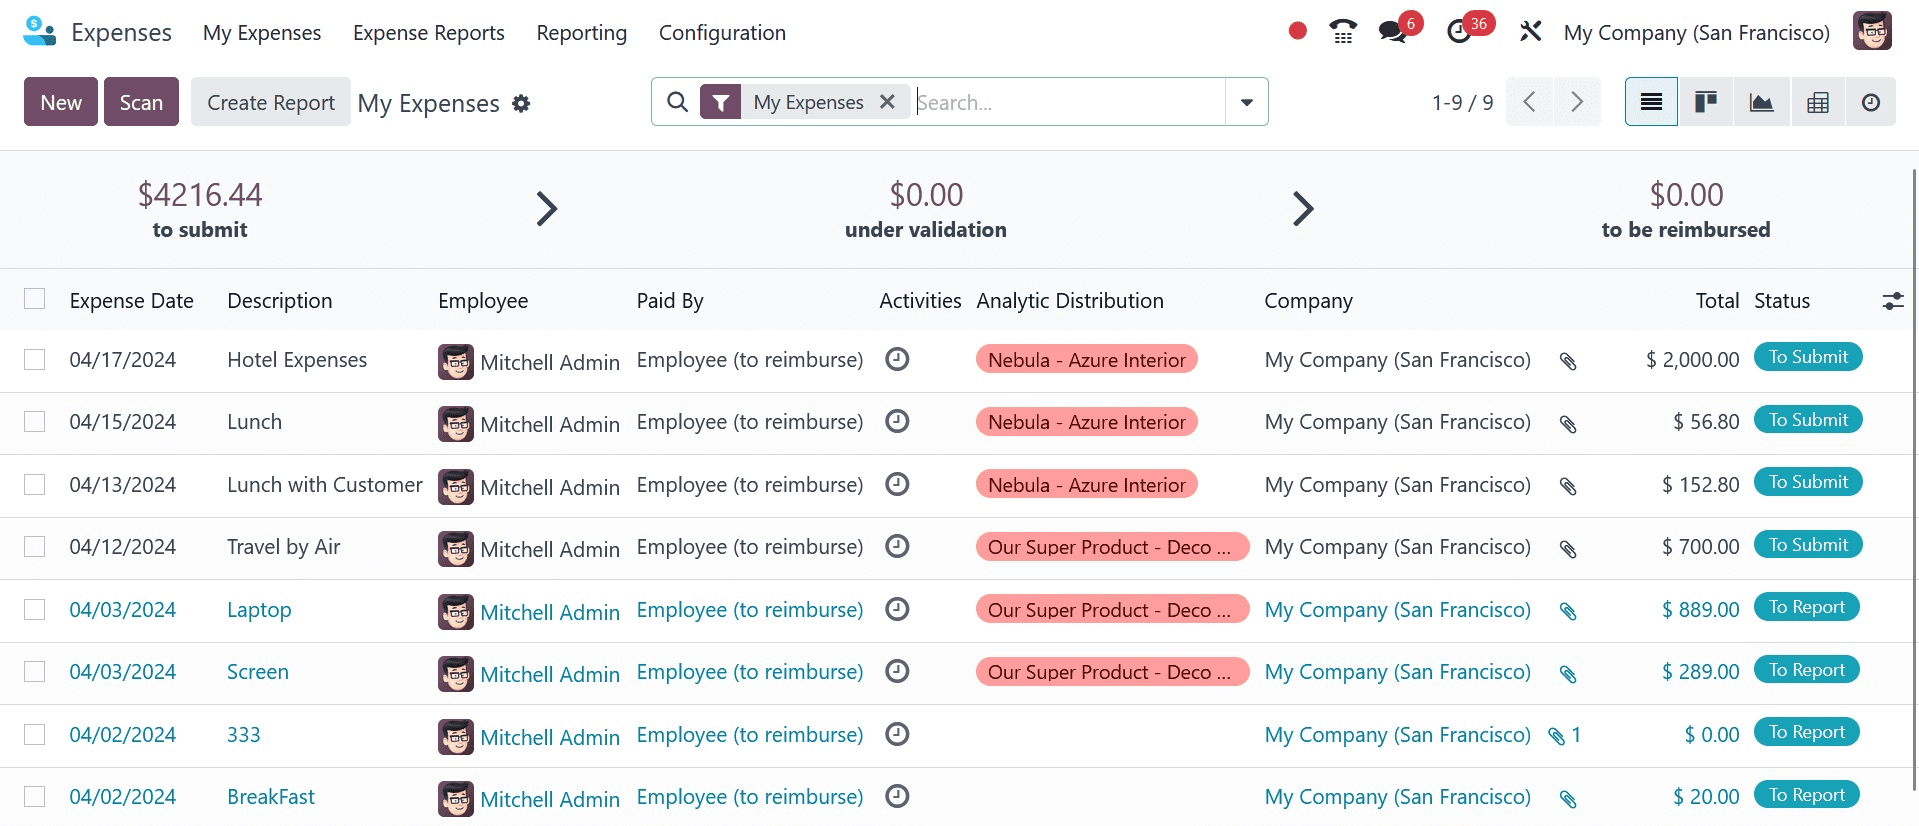
Task: Switch to activity view
Action: coord(1871,102)
